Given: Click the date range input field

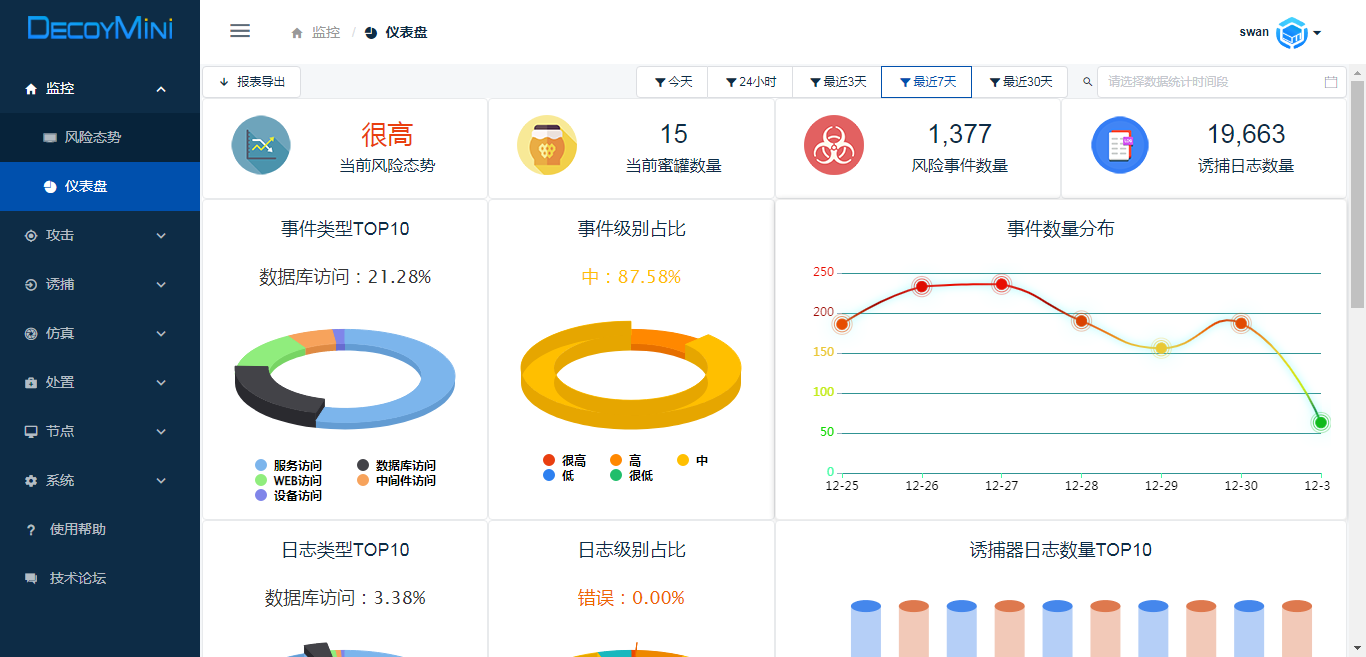Looking at the screenshot, I should pyautogui.click(x=1210, y=82).
